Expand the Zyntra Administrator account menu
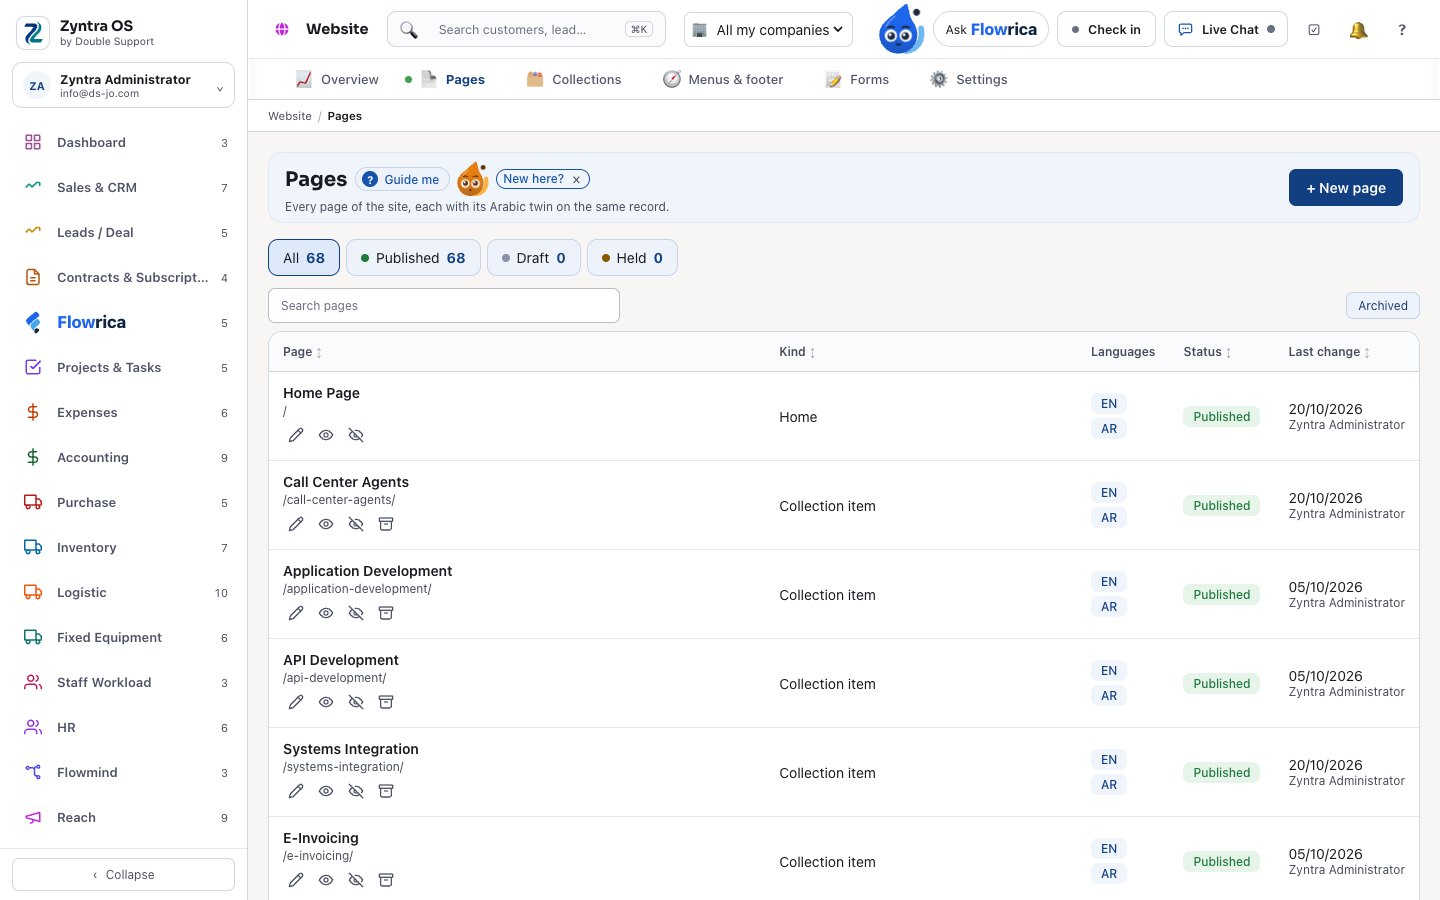 124,85
